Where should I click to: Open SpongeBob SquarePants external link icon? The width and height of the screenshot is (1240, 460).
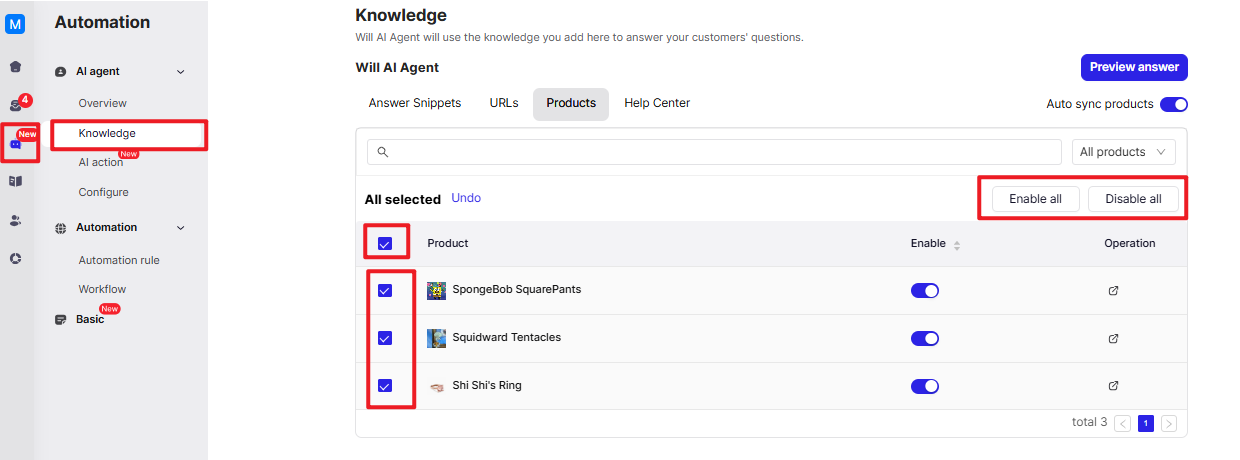(x=1113, y=291)
